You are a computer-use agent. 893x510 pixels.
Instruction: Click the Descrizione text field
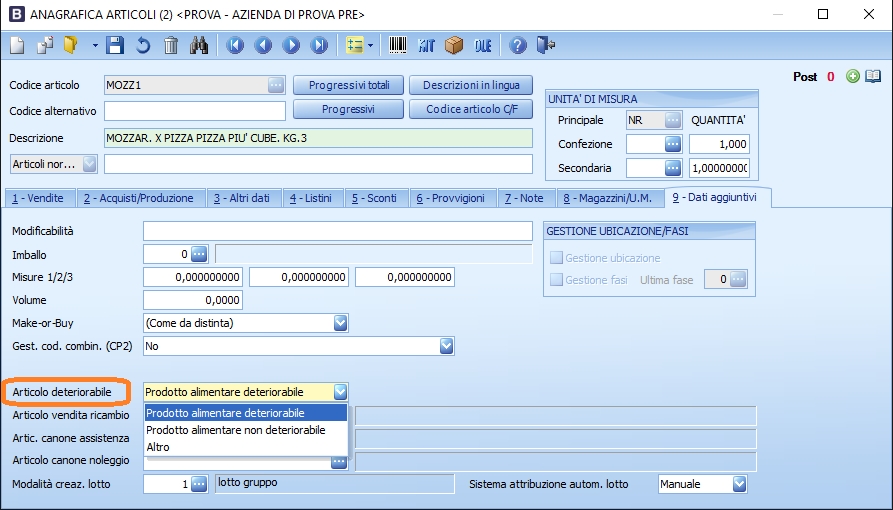tap(318, 138)
